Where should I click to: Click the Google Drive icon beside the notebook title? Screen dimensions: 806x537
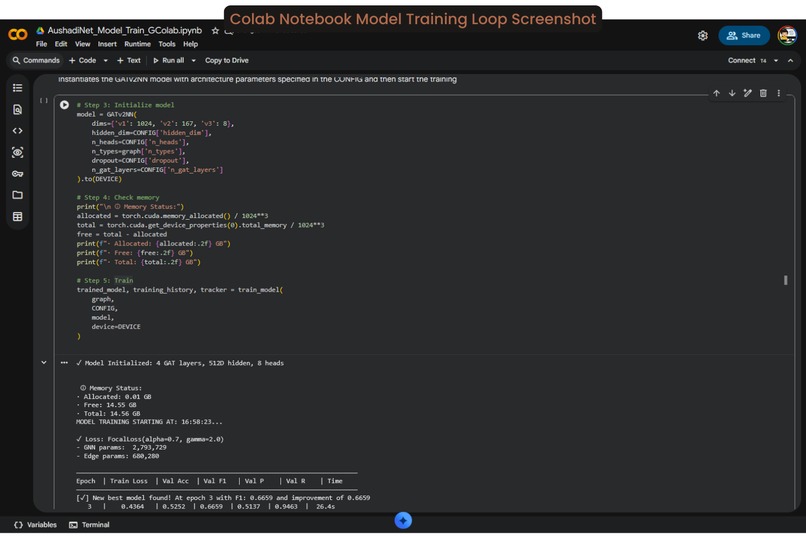40,31
